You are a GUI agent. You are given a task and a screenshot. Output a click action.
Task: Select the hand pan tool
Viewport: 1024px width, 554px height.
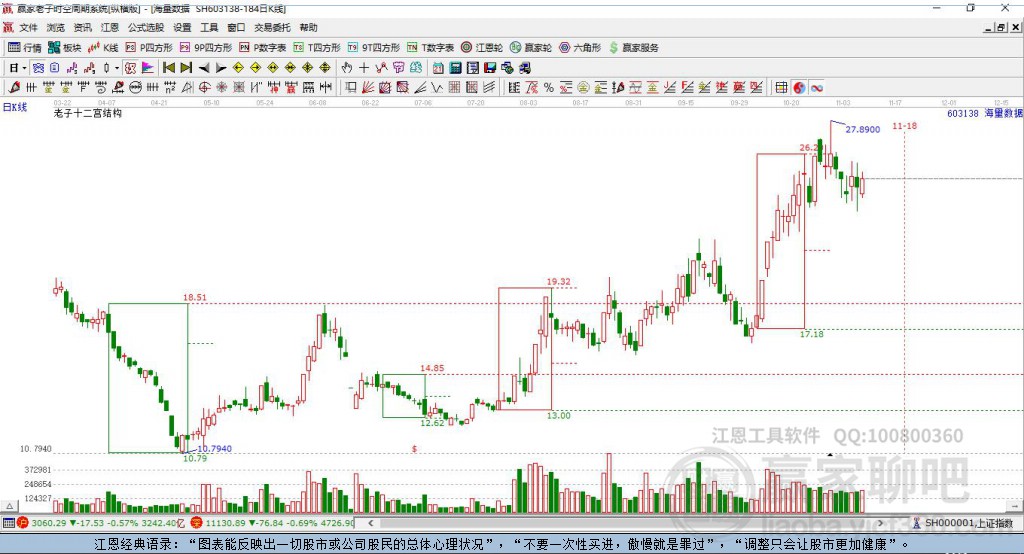point(347,68)
